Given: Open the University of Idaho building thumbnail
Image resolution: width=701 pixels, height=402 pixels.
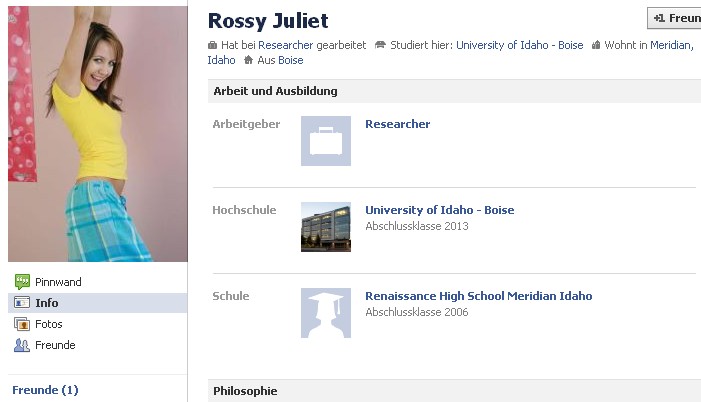Looking at the screenshot, I should coord(325,227).
